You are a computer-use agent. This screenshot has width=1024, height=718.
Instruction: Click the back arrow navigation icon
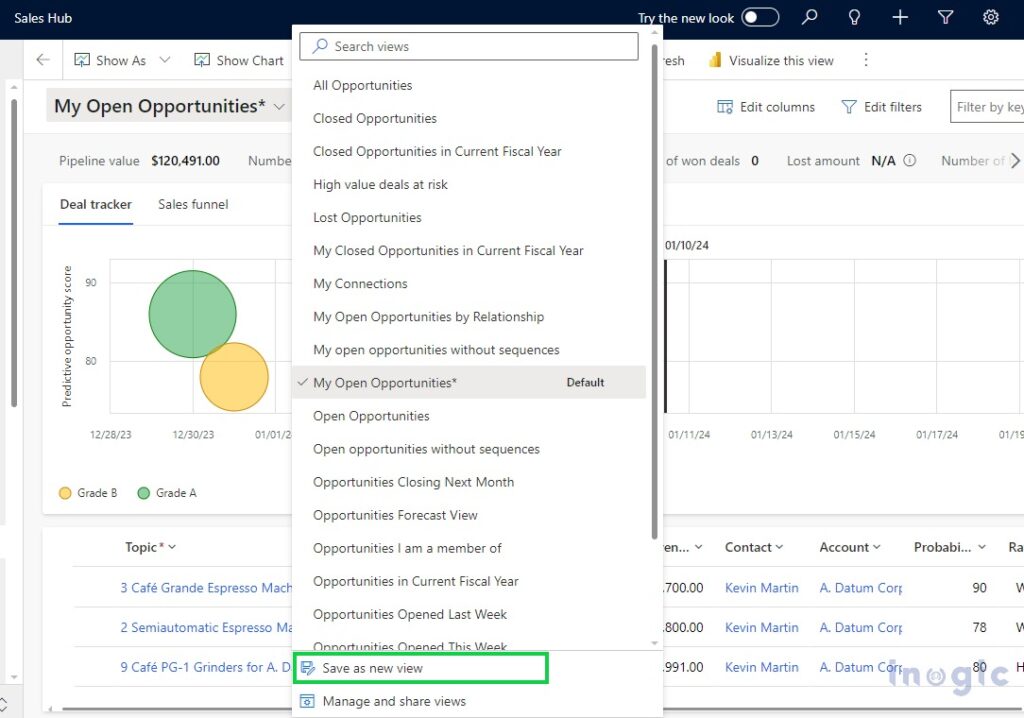point(41,60)
